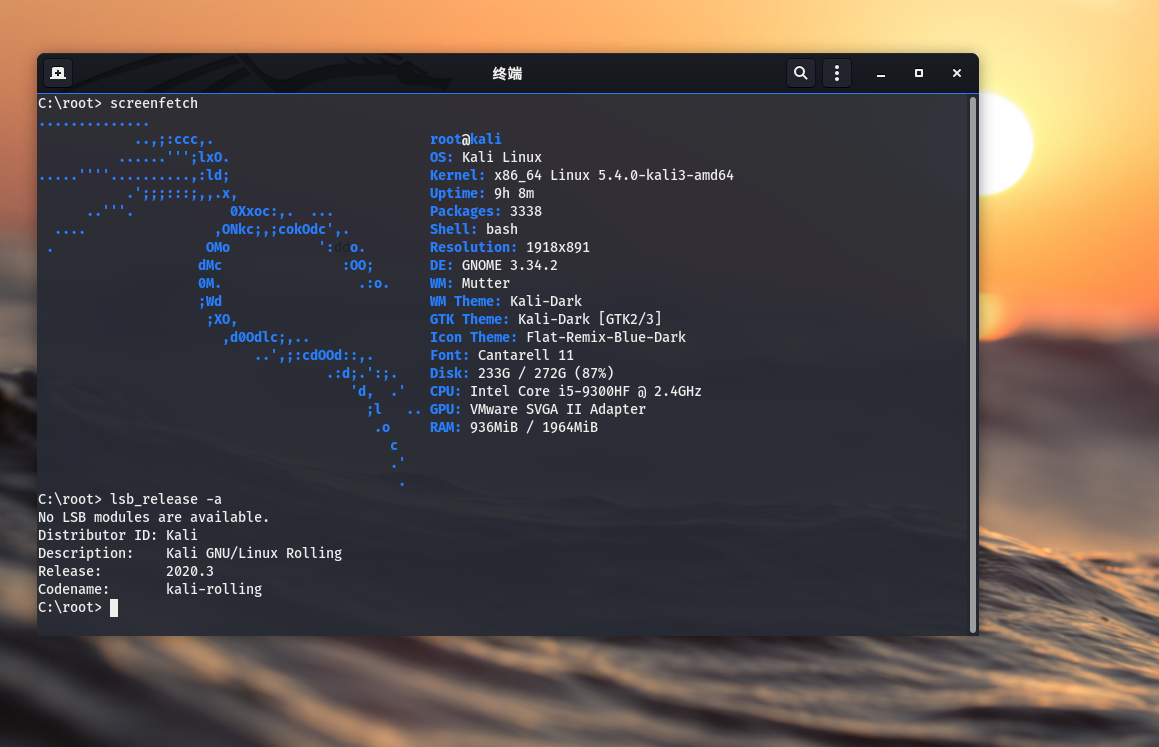Click the OS: Kali Linux info line

click(x=487, y=157)
